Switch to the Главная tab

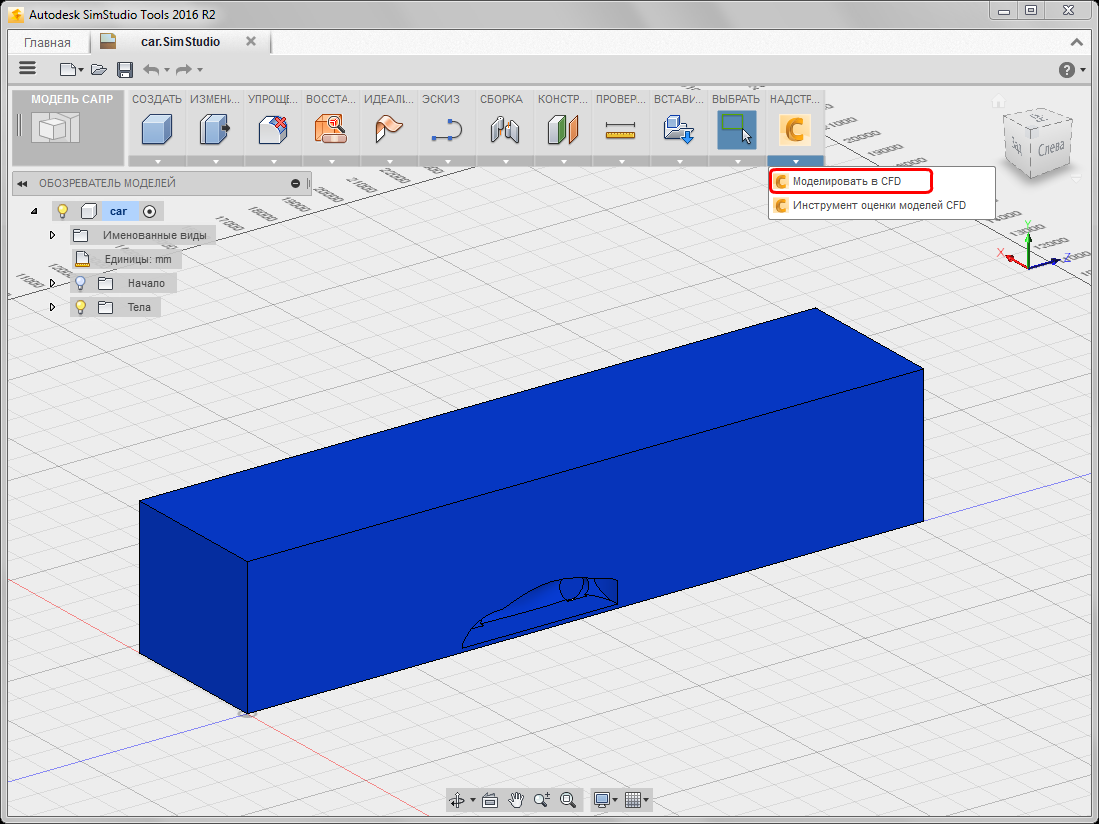[x=48, y=42]
